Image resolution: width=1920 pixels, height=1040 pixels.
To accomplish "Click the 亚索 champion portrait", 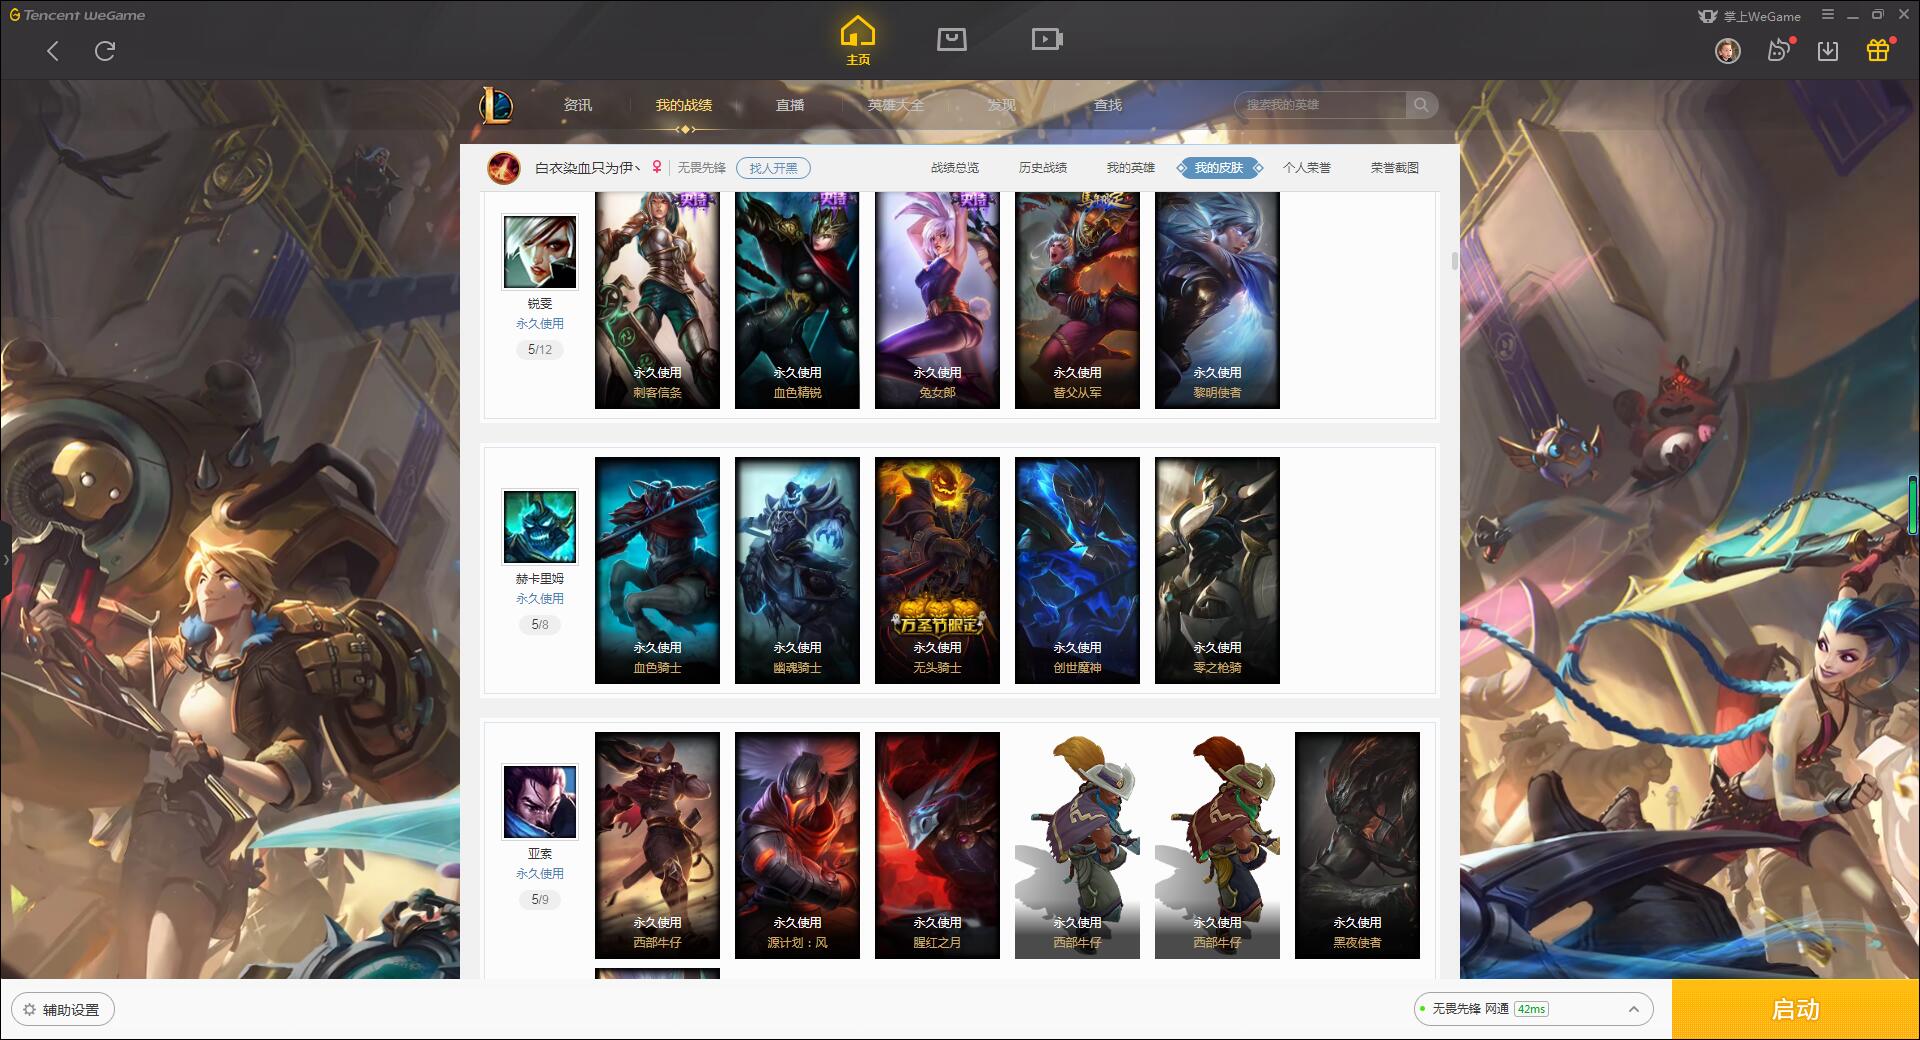I will [x=540, y=802].
